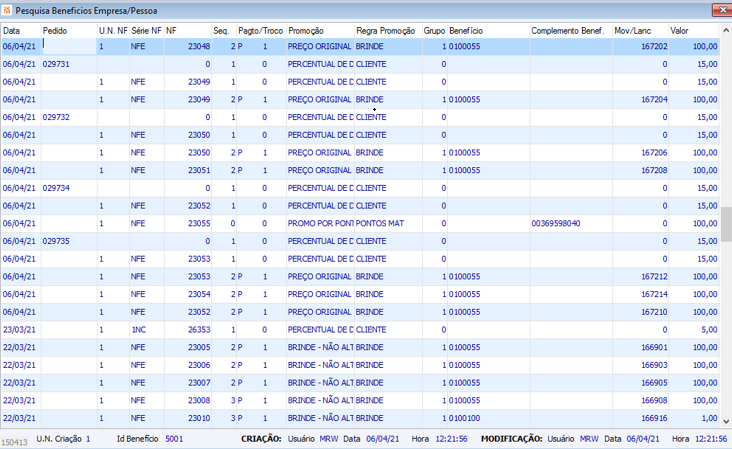Click the scrollbar up arrow
Image resolution: width=732 pixels, height=449 pixels.
point(726,30)
